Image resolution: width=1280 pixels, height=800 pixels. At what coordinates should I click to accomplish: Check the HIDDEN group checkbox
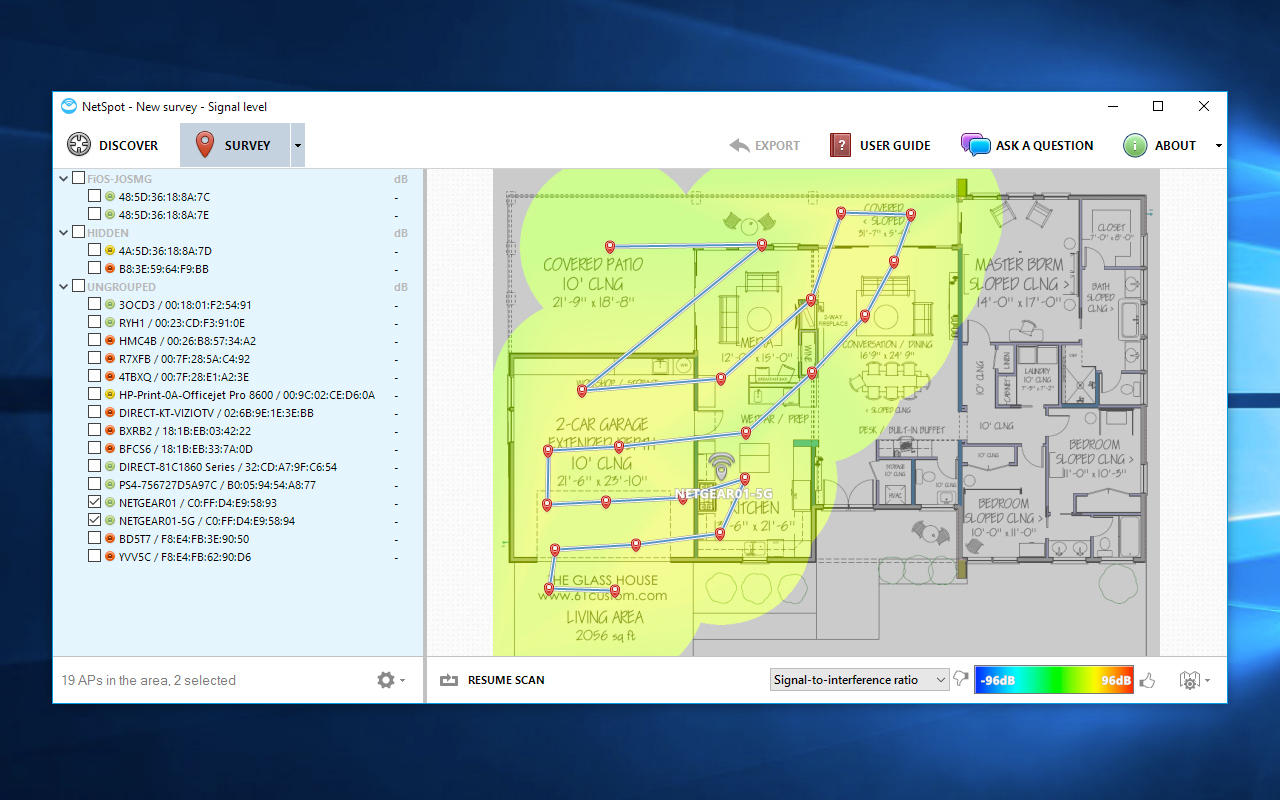[78, 232]
